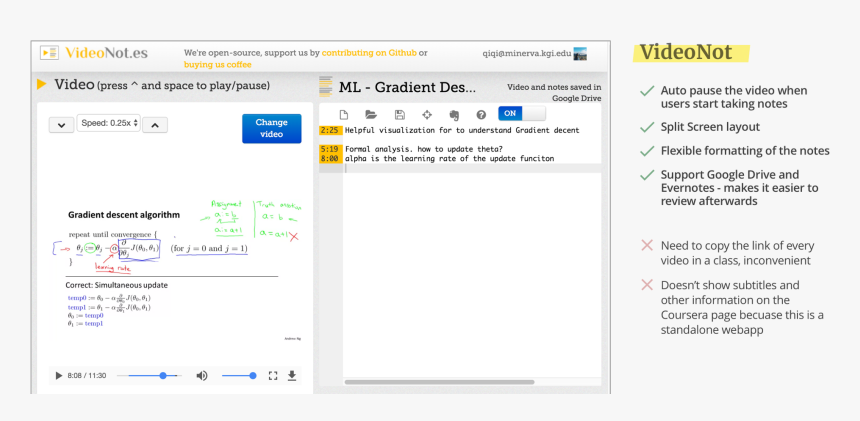The width and height of the screenshot is (860, 421).
Task: Click note 'Formal analysis. how to update theta?'
Action: [423, 149]
